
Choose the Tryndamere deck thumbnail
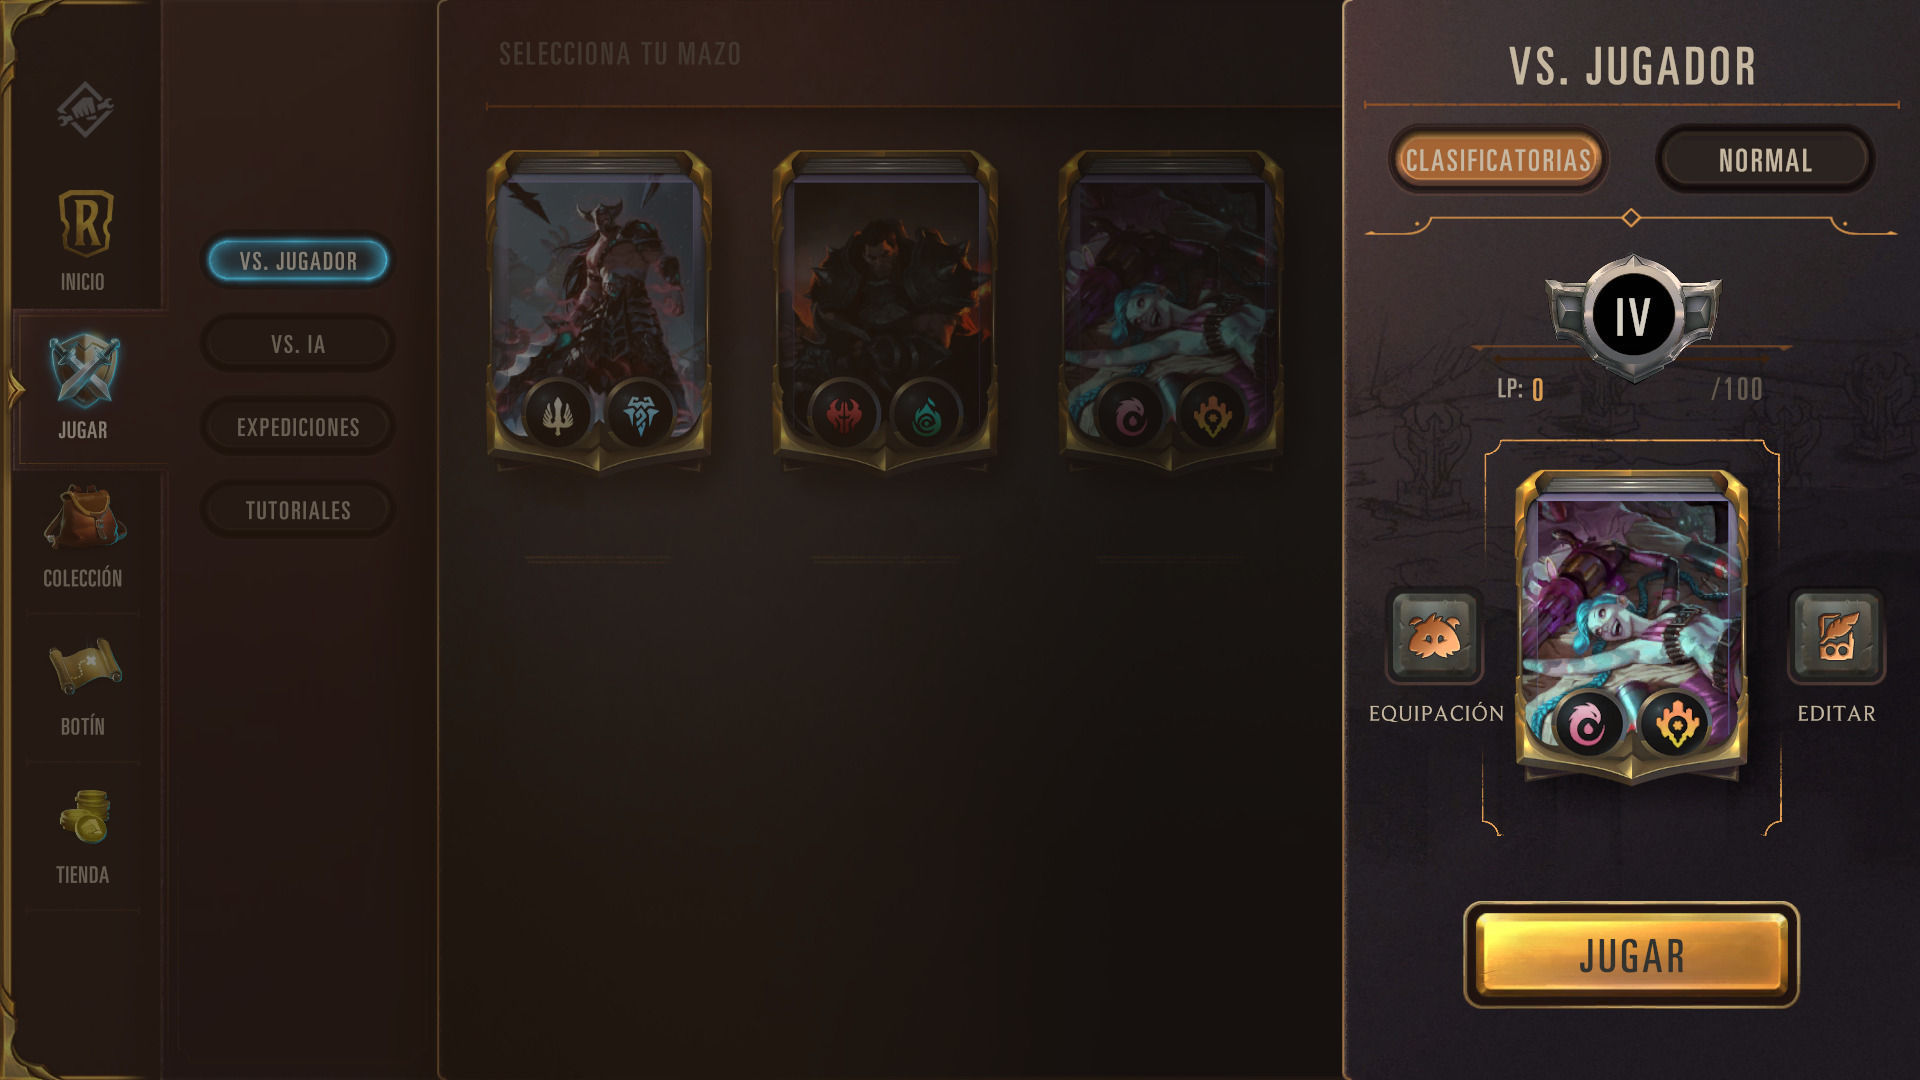599,310
